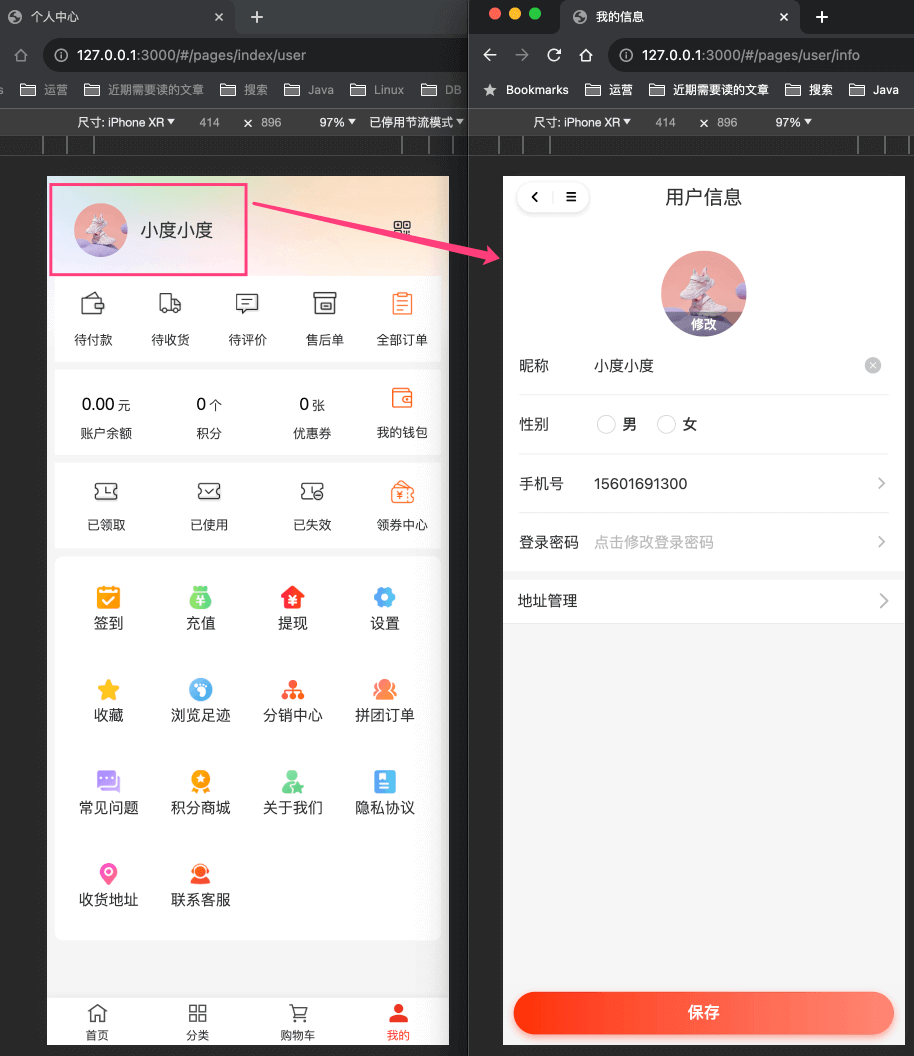
Task: Switch to the 分类 category tab
Action: (x=197, y=1022)
